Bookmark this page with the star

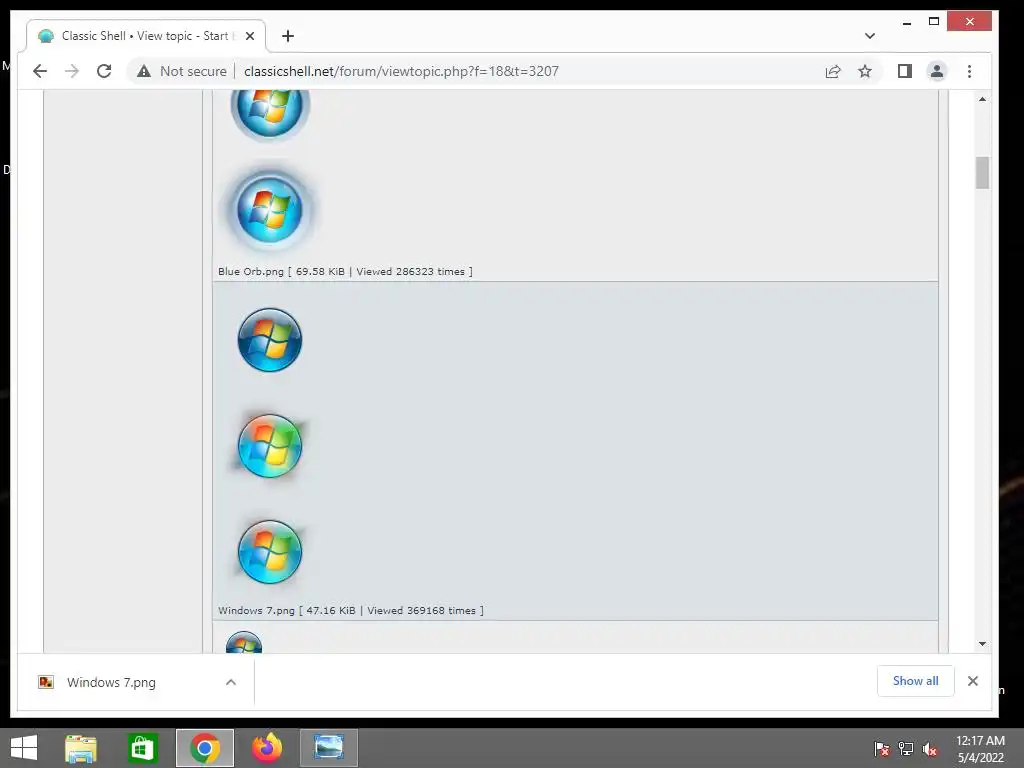pos(865,71)
